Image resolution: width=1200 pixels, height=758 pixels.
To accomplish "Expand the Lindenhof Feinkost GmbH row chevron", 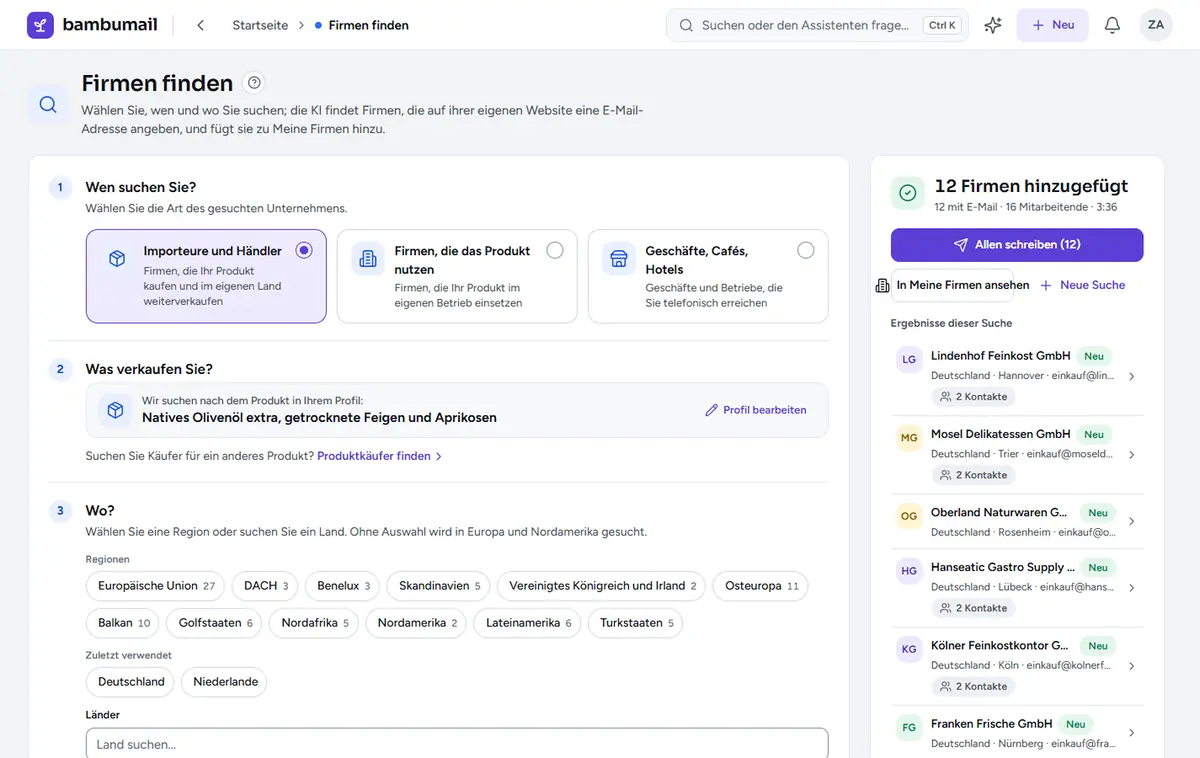I will (x=1131, y=377).
